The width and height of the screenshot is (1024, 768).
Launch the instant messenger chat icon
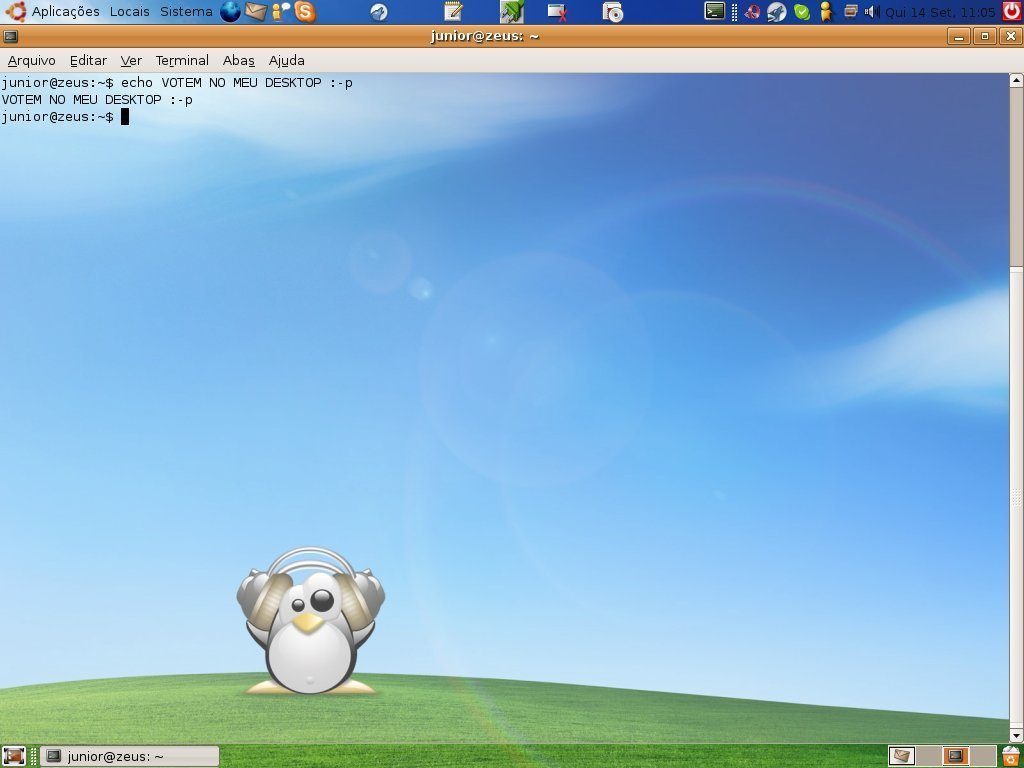(x=280, y=12)
